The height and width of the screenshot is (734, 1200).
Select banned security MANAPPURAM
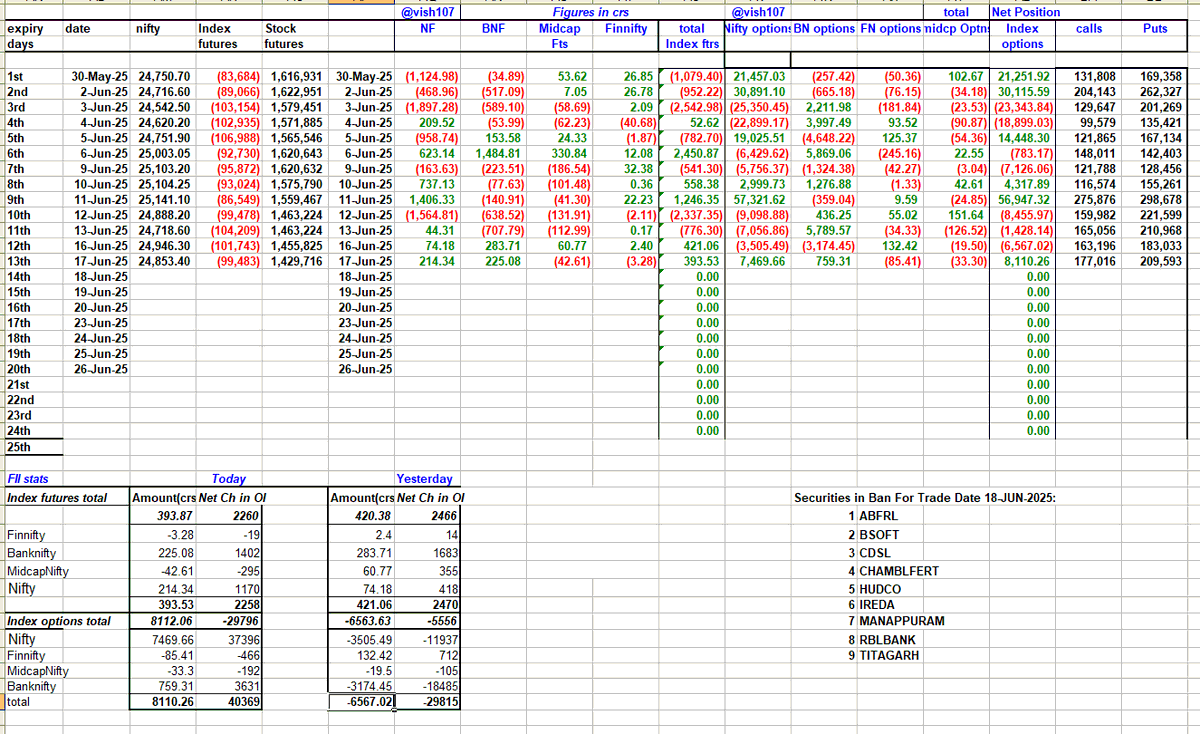[x=902, y=621]
